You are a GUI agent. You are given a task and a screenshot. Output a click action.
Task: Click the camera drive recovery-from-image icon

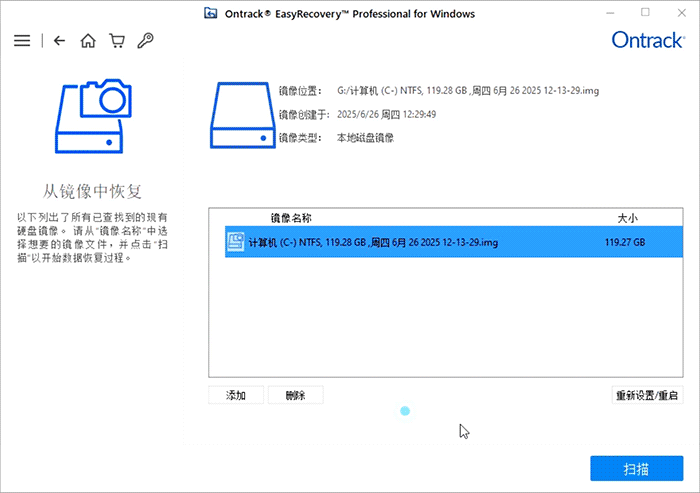(x=93, y=116)
